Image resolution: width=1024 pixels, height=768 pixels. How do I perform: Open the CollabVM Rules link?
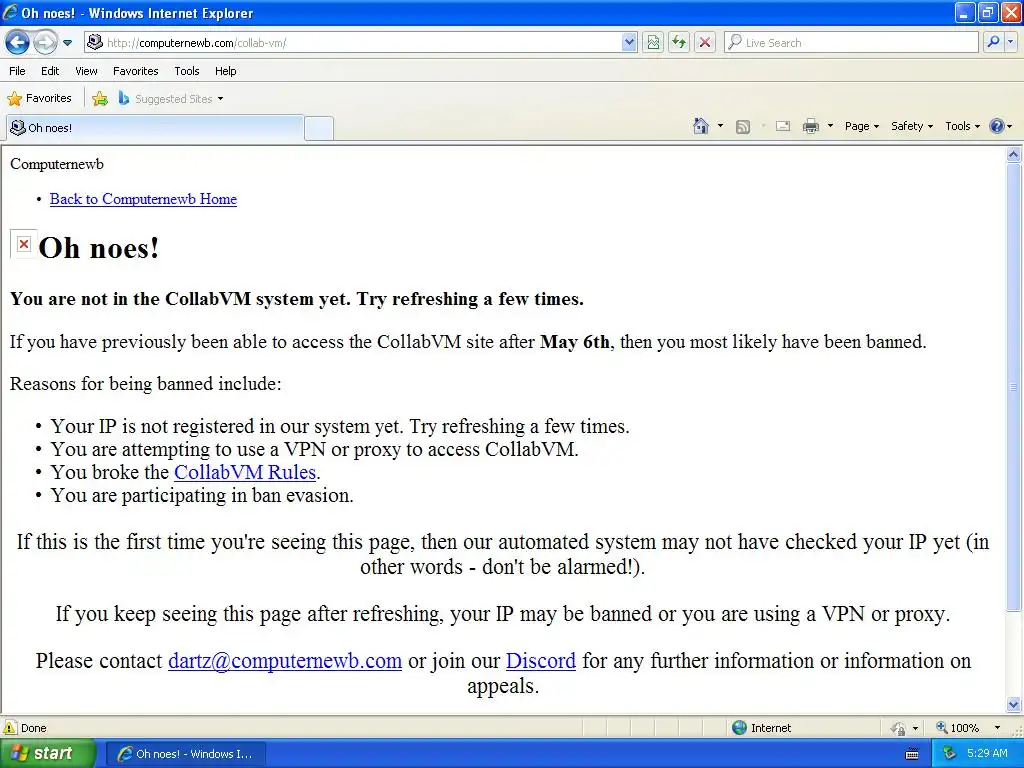245,472
